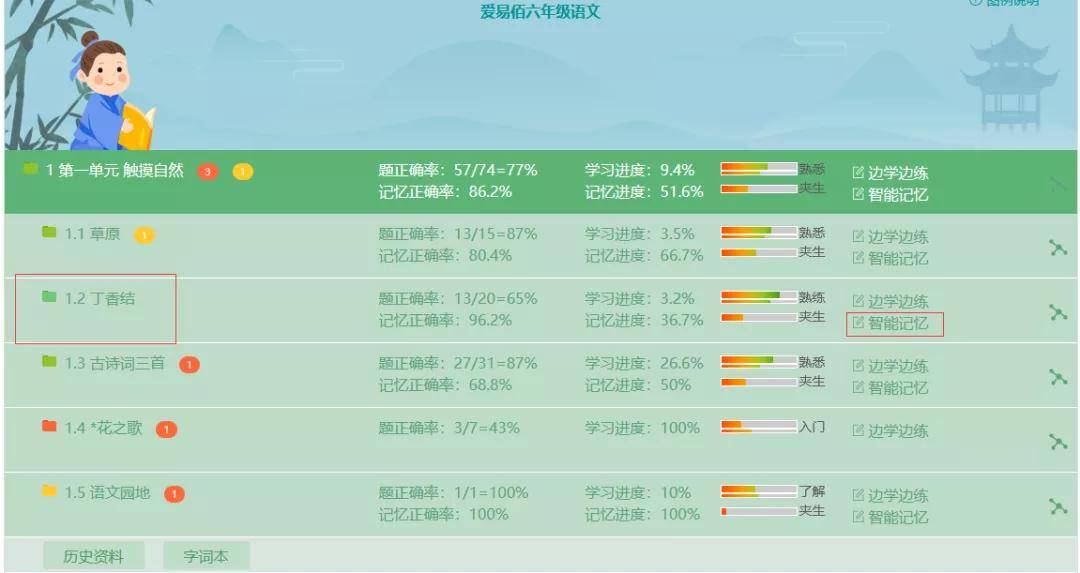This screenshot has width=1080, height=573.
Task: Open 图例说明 help at top right
Action: coord(1004,3)
